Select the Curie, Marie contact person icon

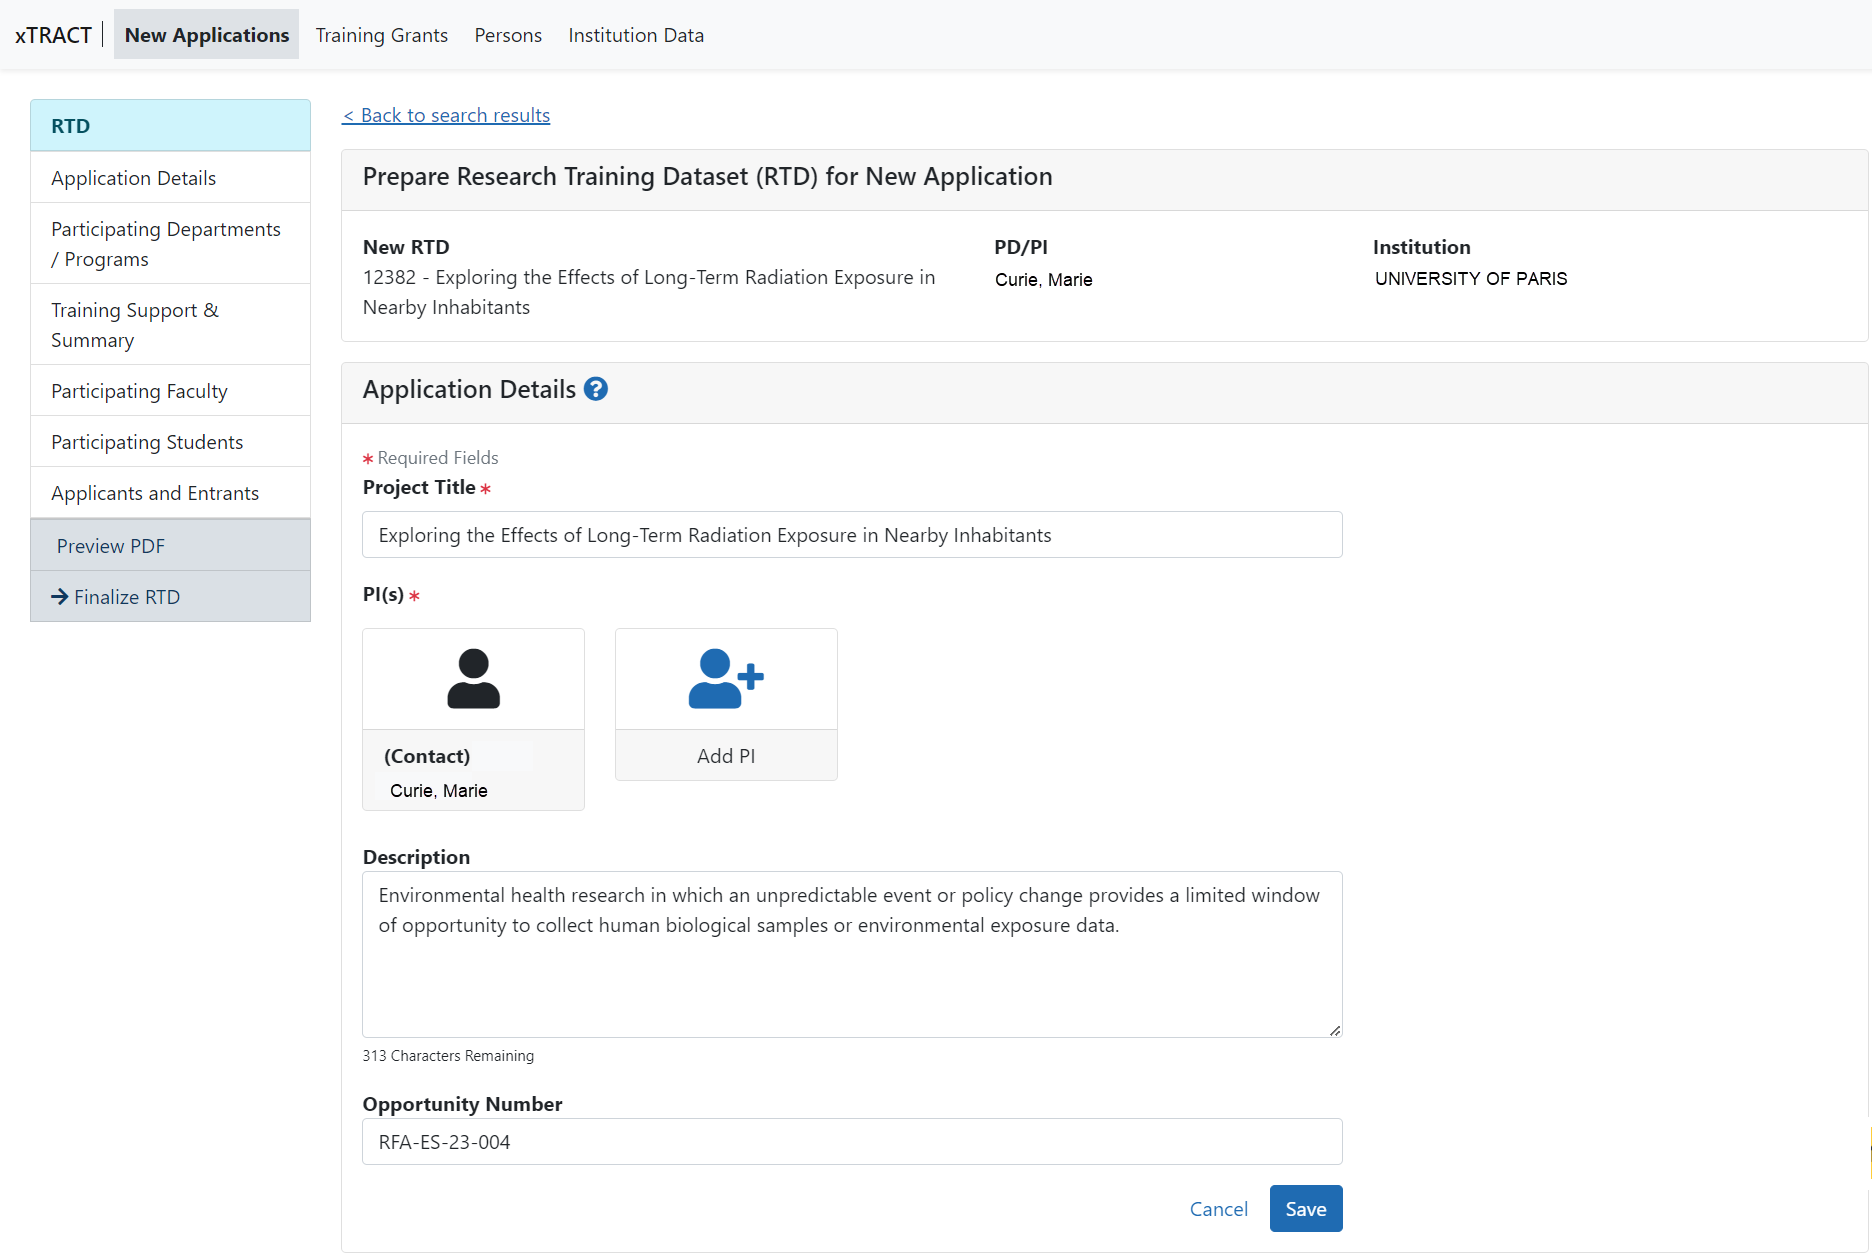(473, 678)
